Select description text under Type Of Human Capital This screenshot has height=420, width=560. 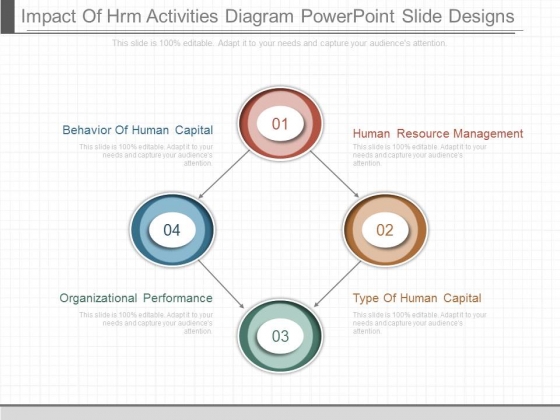[420, 323]
